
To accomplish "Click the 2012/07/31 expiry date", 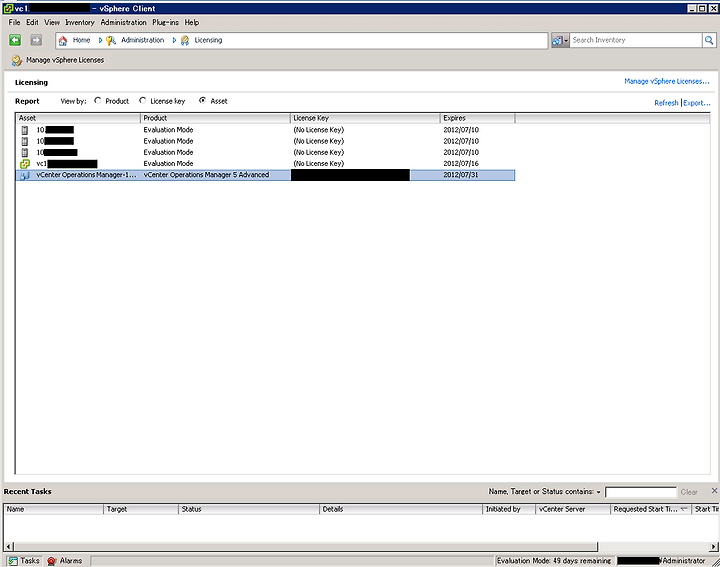I will [461, 175].
